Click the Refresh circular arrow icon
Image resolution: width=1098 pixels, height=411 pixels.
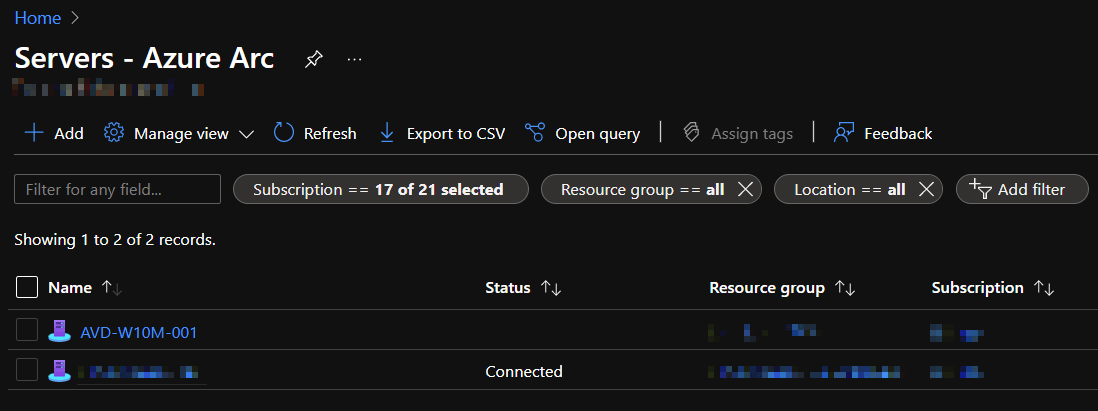(x=284, y=132)
